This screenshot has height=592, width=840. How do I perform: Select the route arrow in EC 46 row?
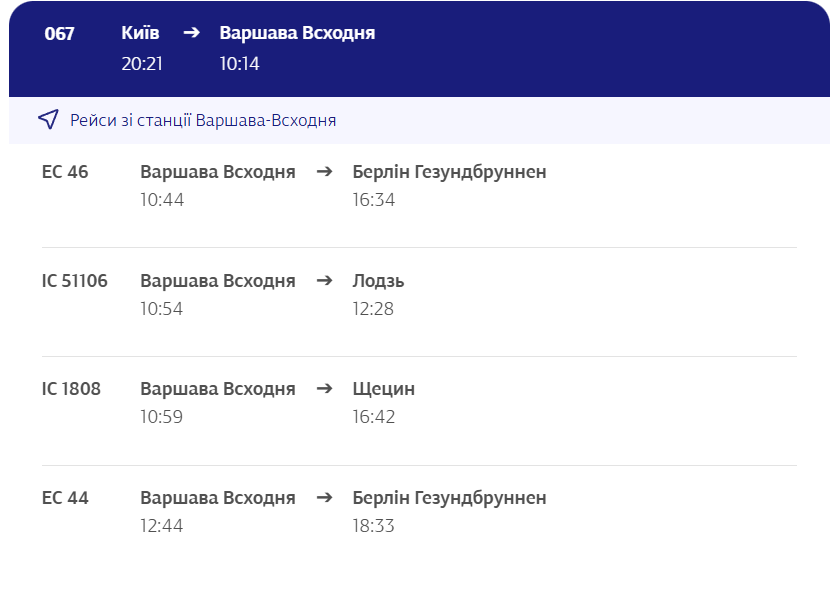click(323, 171)
